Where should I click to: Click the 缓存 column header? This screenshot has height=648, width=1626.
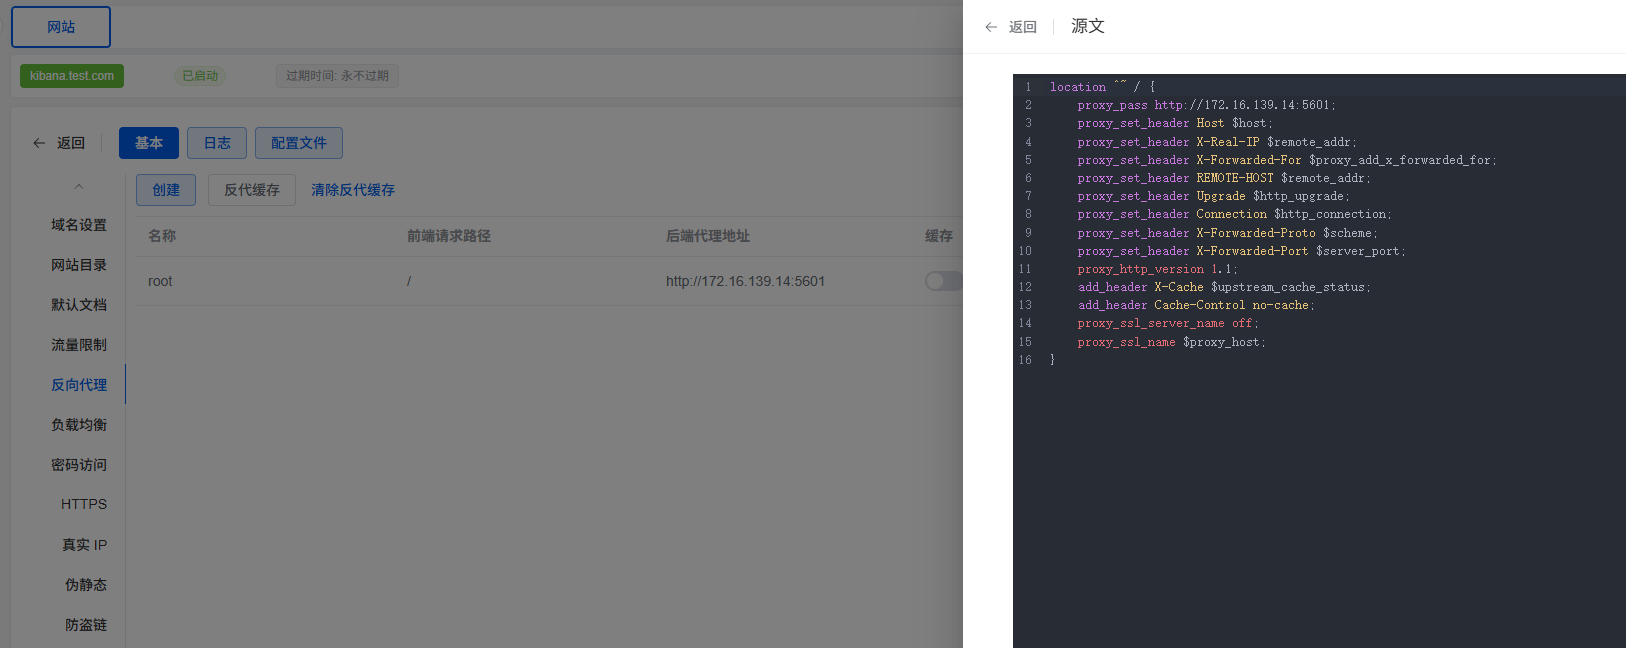point(939,236)
